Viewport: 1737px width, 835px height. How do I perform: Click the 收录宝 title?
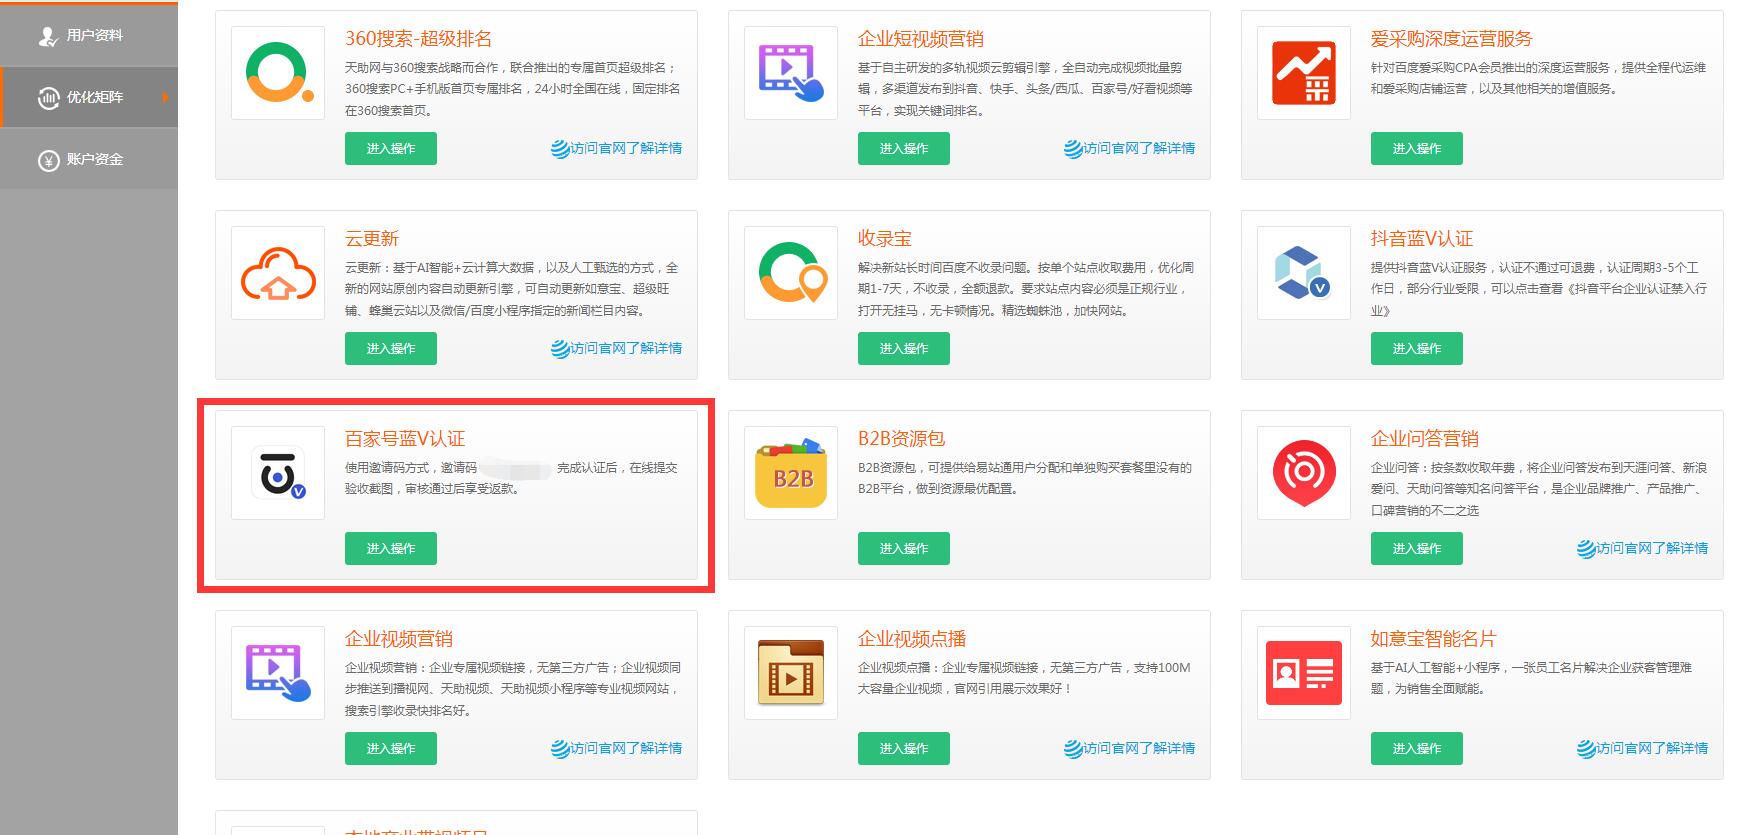coord(885,239)
